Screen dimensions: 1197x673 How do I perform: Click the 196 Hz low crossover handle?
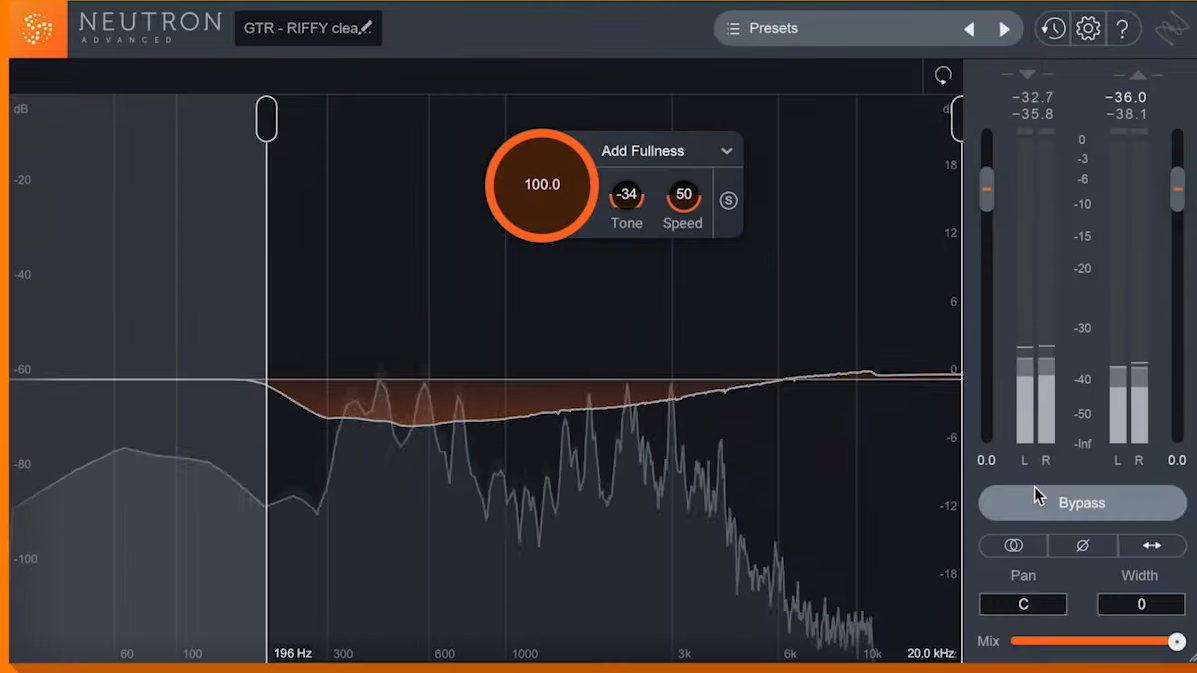pos(266,118)
